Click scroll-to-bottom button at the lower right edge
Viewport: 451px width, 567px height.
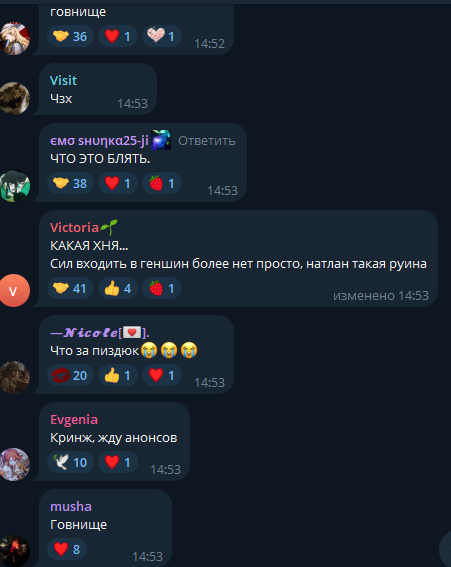(446, 549)
